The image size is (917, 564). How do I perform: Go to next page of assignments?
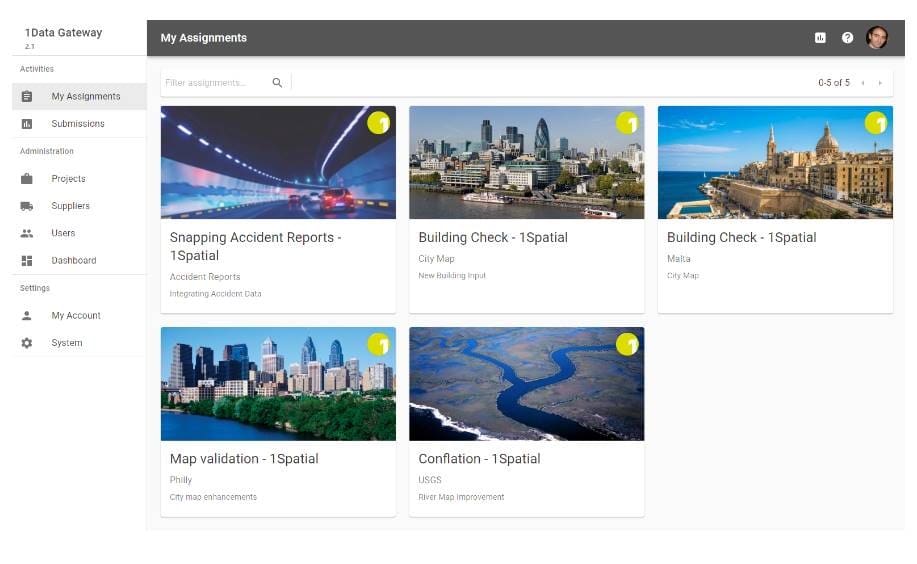coord(880,83)
